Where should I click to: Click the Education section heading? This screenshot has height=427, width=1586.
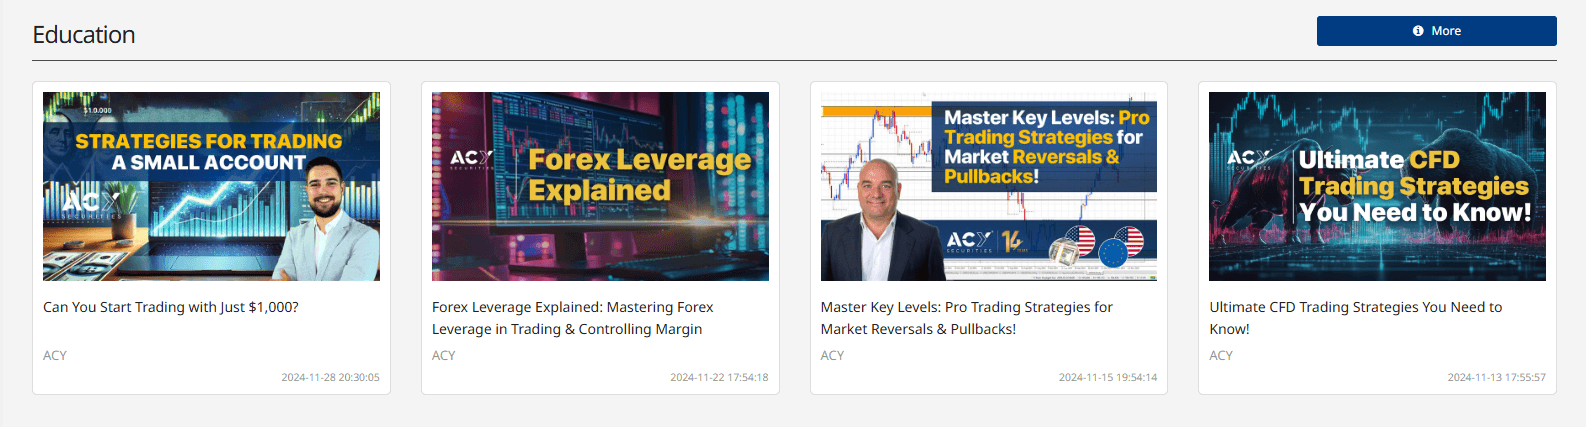(x=84, y=35)
